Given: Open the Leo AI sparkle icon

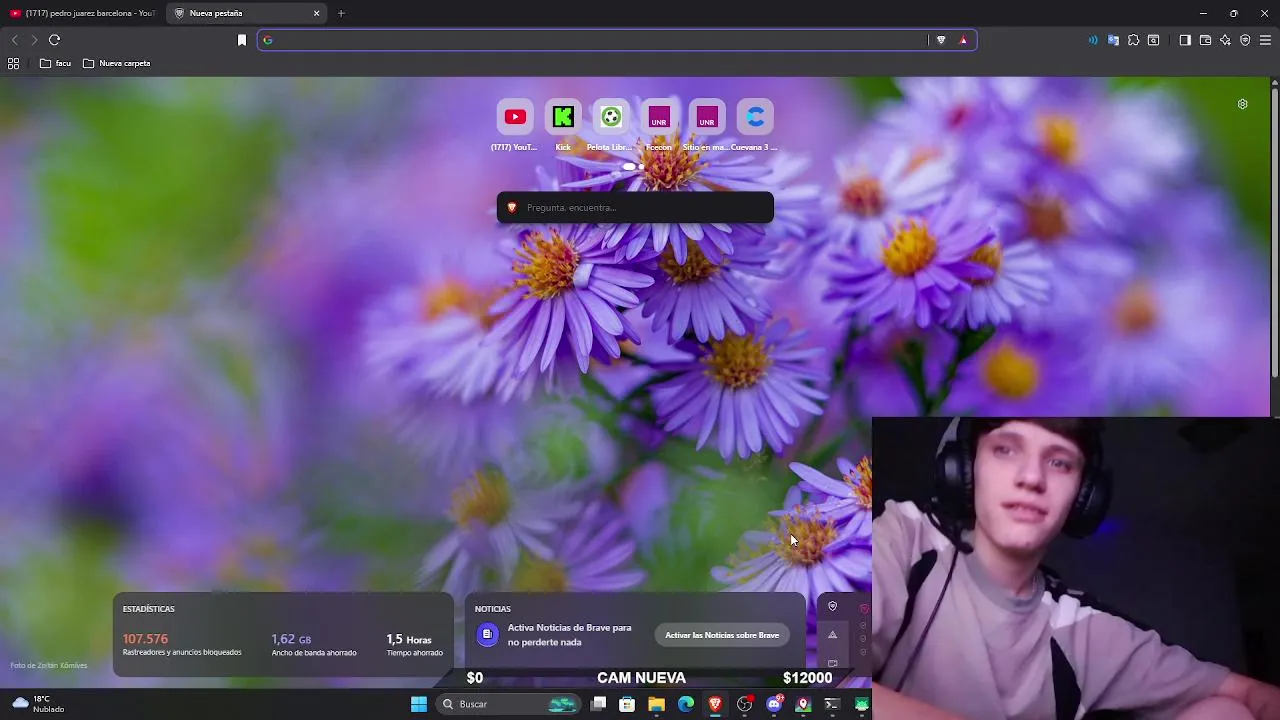Looking at the screenshot, I should pyautogui.click(x=1225, y=40).
